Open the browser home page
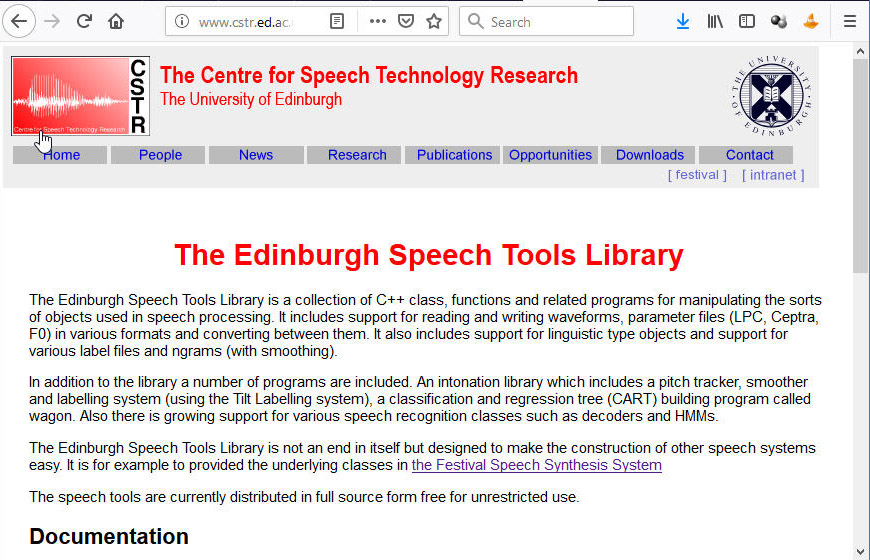This screenshot has width=870, height=560. (116, 22)
